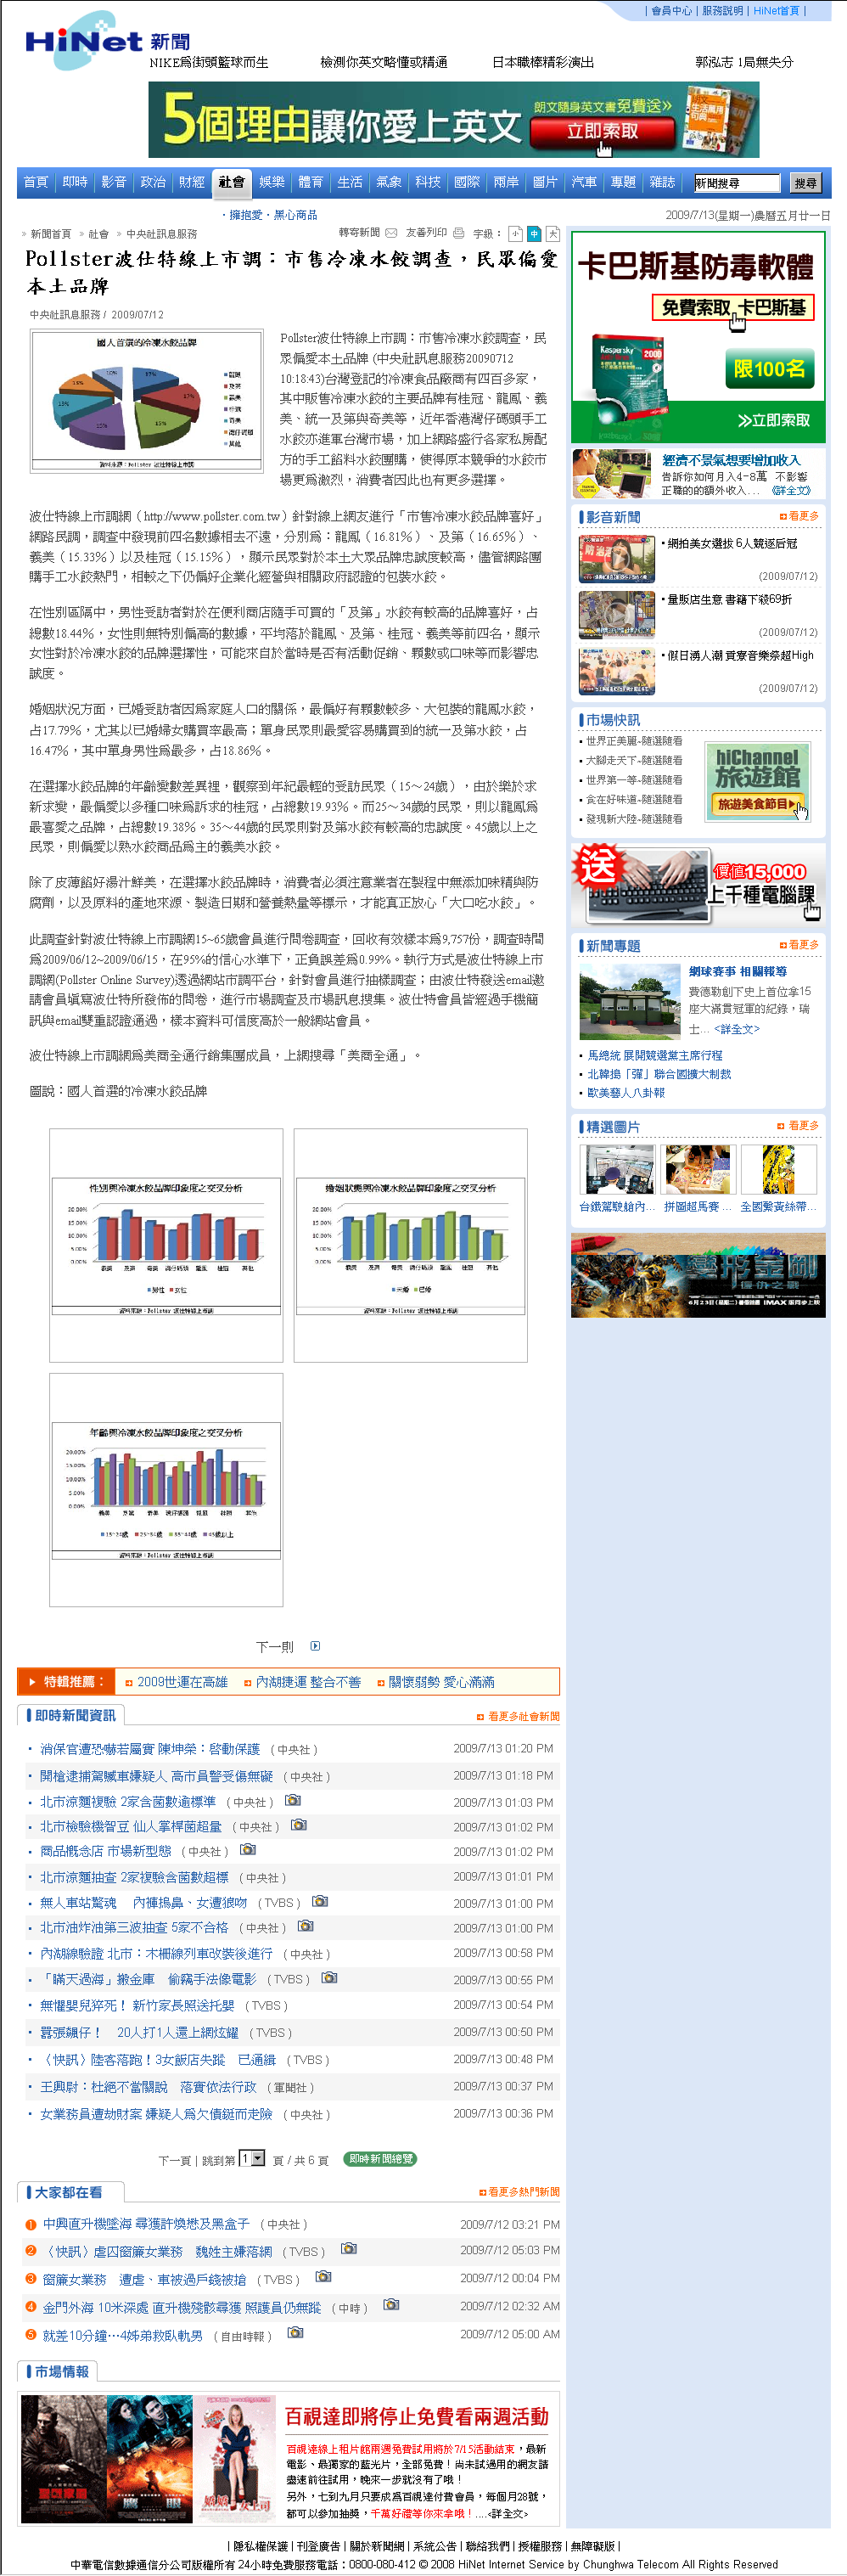Screen dimensions: 847x2576
Task: Click camera icon beside 北市涼麵複驗 headline
Action: (x=293, y=1800)
